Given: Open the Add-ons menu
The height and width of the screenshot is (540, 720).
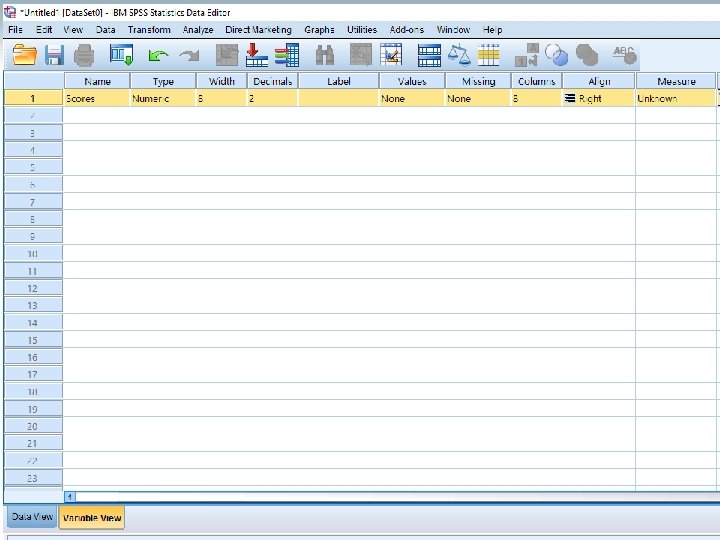Looking at the screenshot, I should (x=406, y=30).
